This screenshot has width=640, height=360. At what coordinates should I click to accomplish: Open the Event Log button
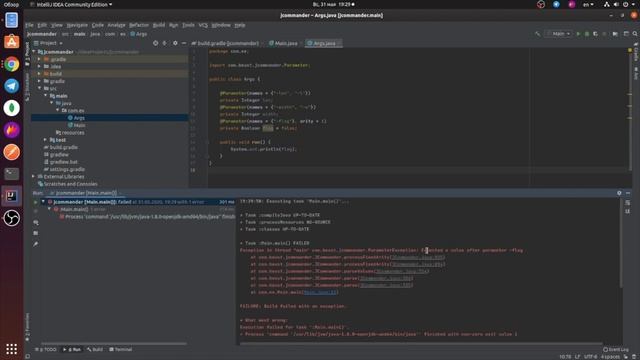pyautogui.click(x=616, y=349)
